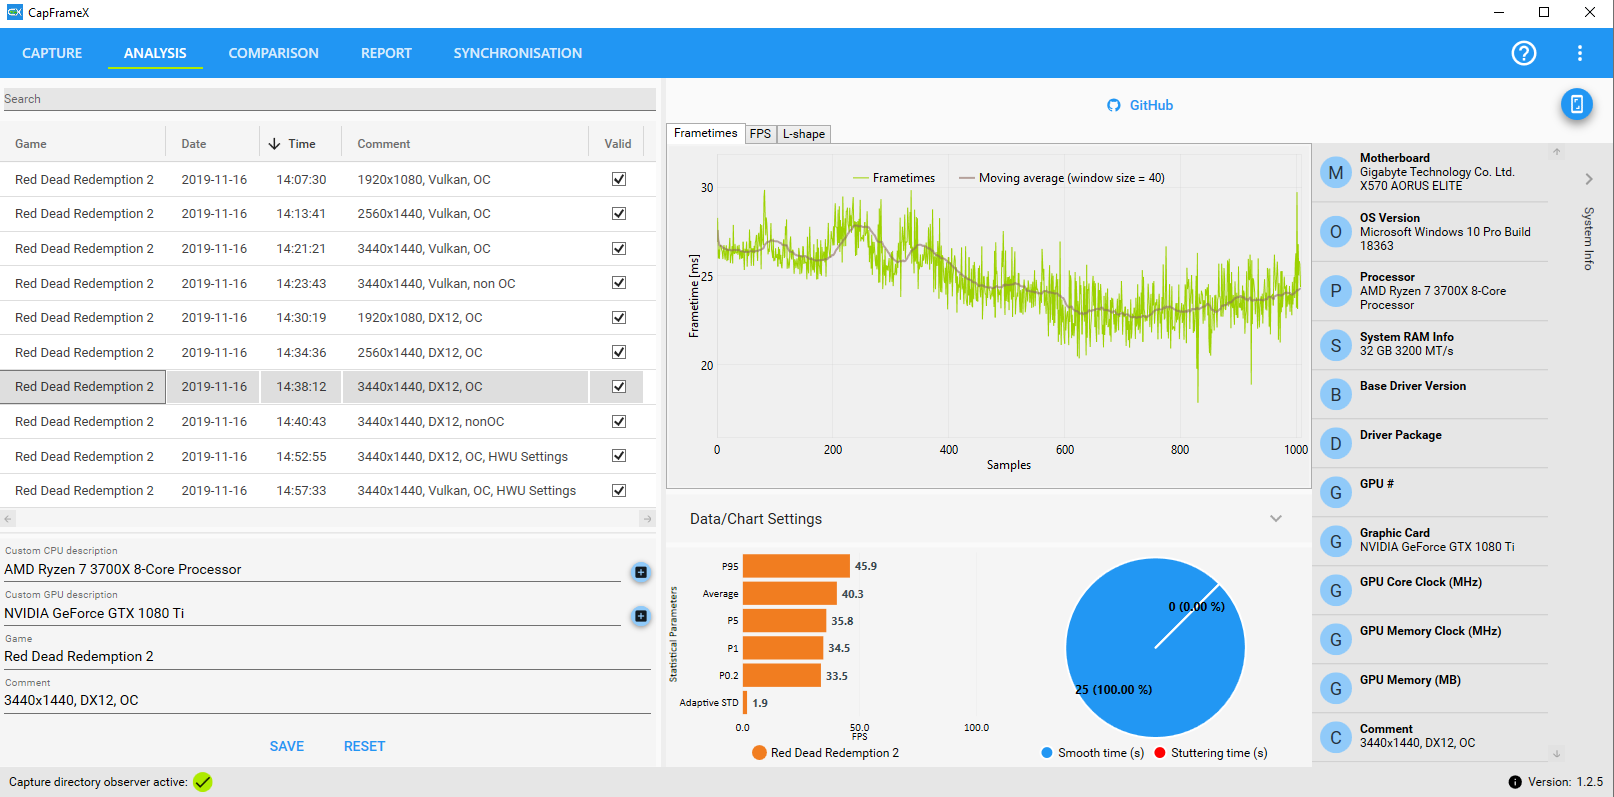Click Smooth time blue legend swatch

[x=1047, y=753]
